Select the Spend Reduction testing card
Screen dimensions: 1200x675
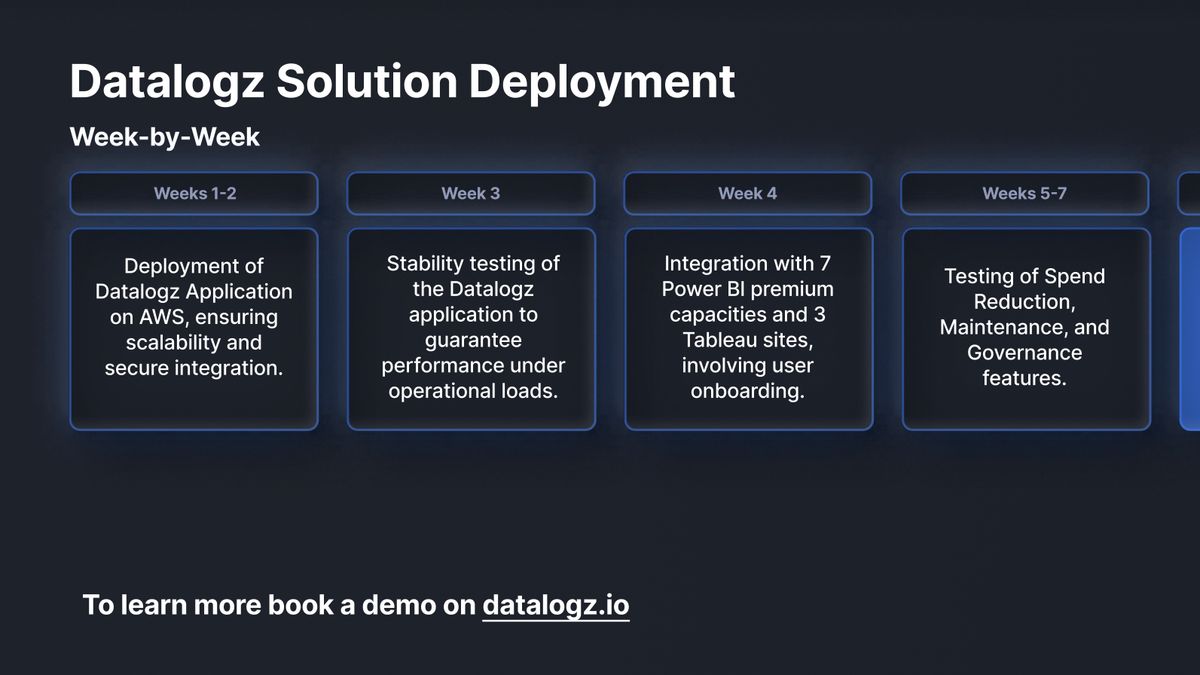click(x=1024, y=328)
